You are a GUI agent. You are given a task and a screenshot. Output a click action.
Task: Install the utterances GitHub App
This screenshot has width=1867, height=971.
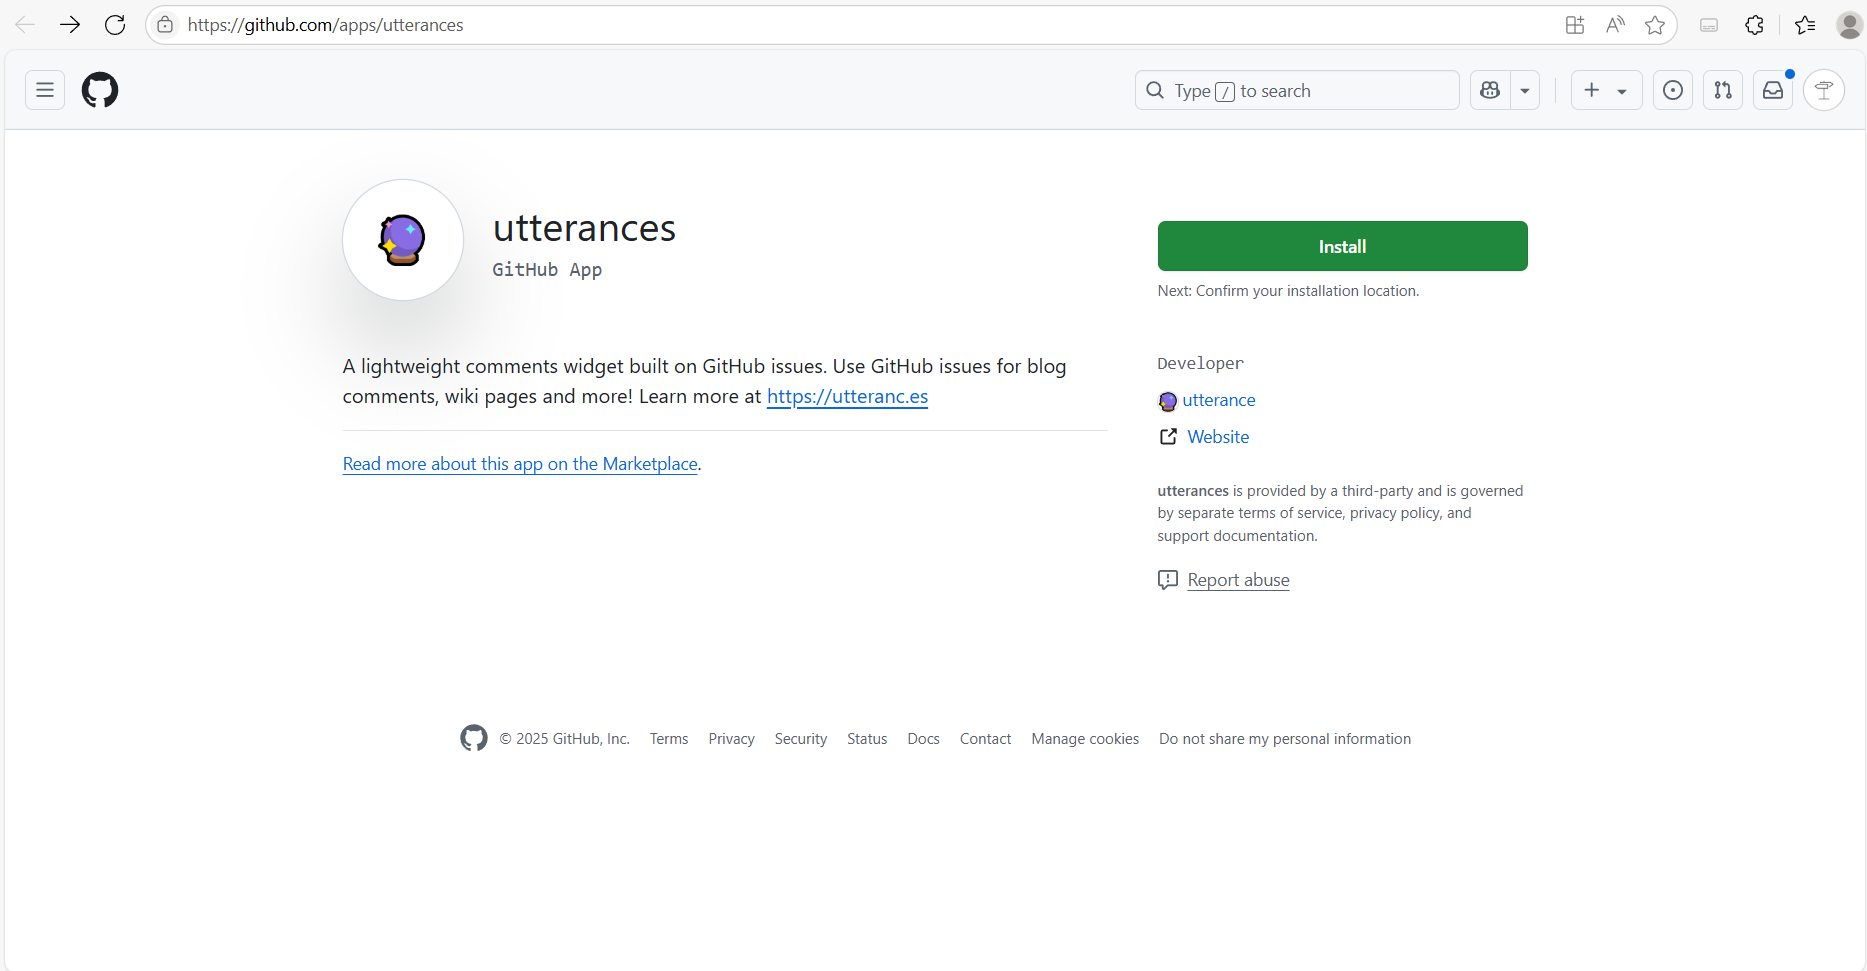pyautogui.click(x=1341, y=246)
